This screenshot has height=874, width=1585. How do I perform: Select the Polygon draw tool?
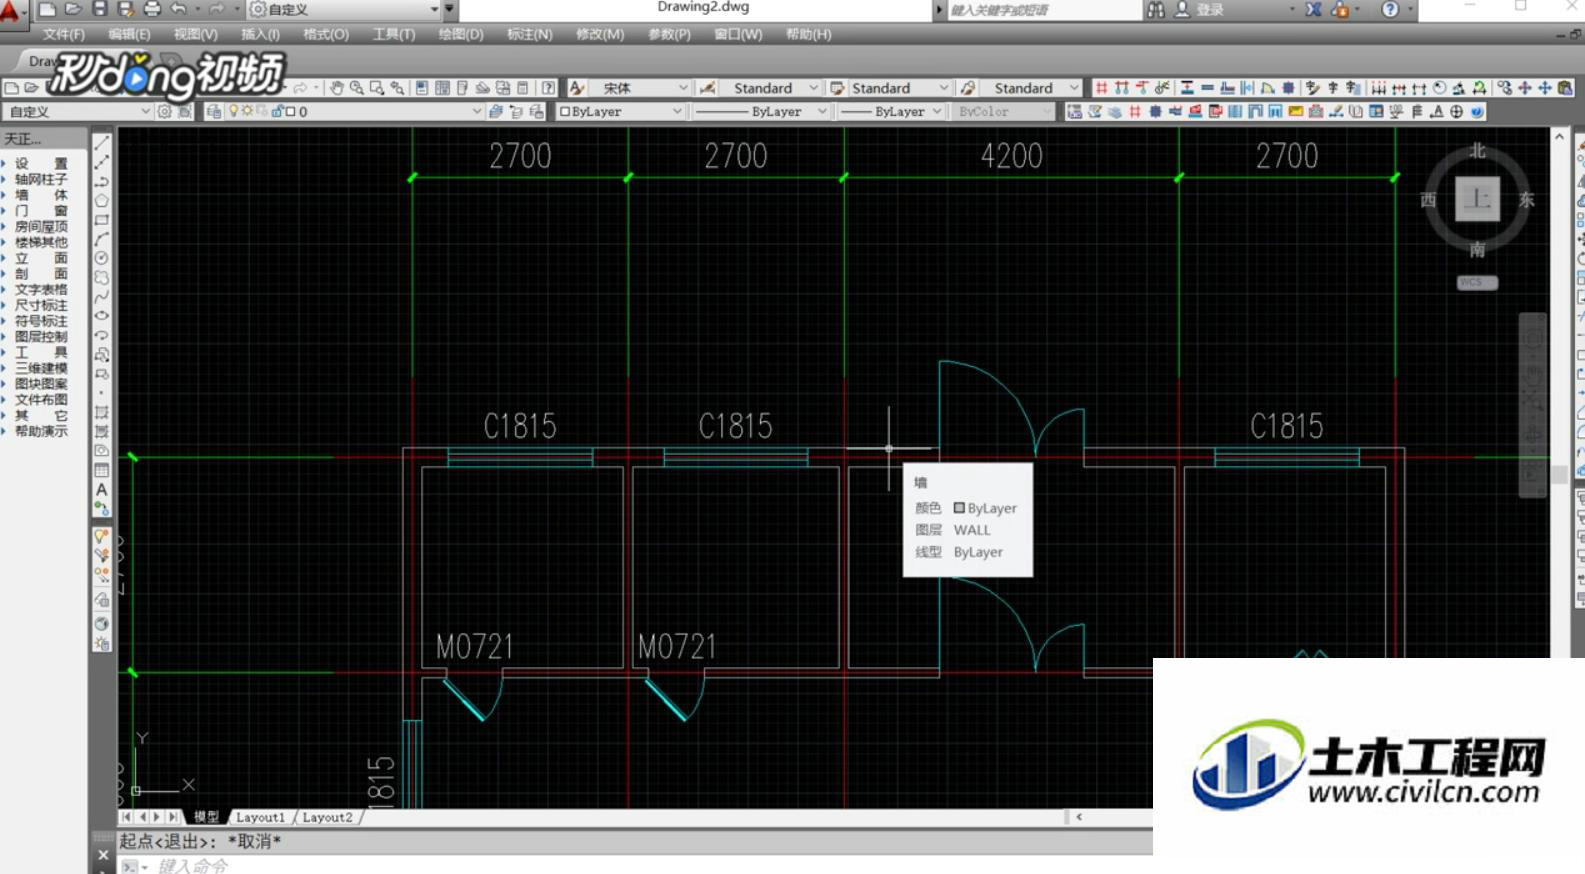(x=102, y=201)
